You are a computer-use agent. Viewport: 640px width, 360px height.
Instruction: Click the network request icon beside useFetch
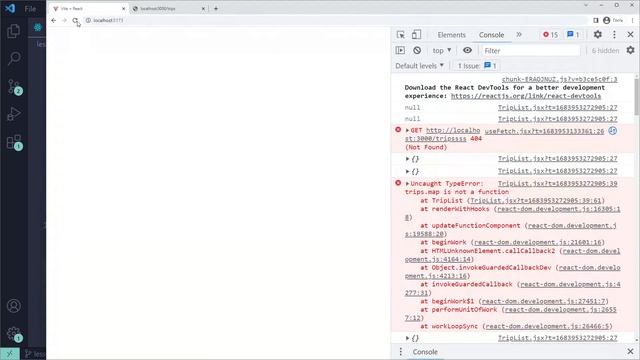[612, 131]
